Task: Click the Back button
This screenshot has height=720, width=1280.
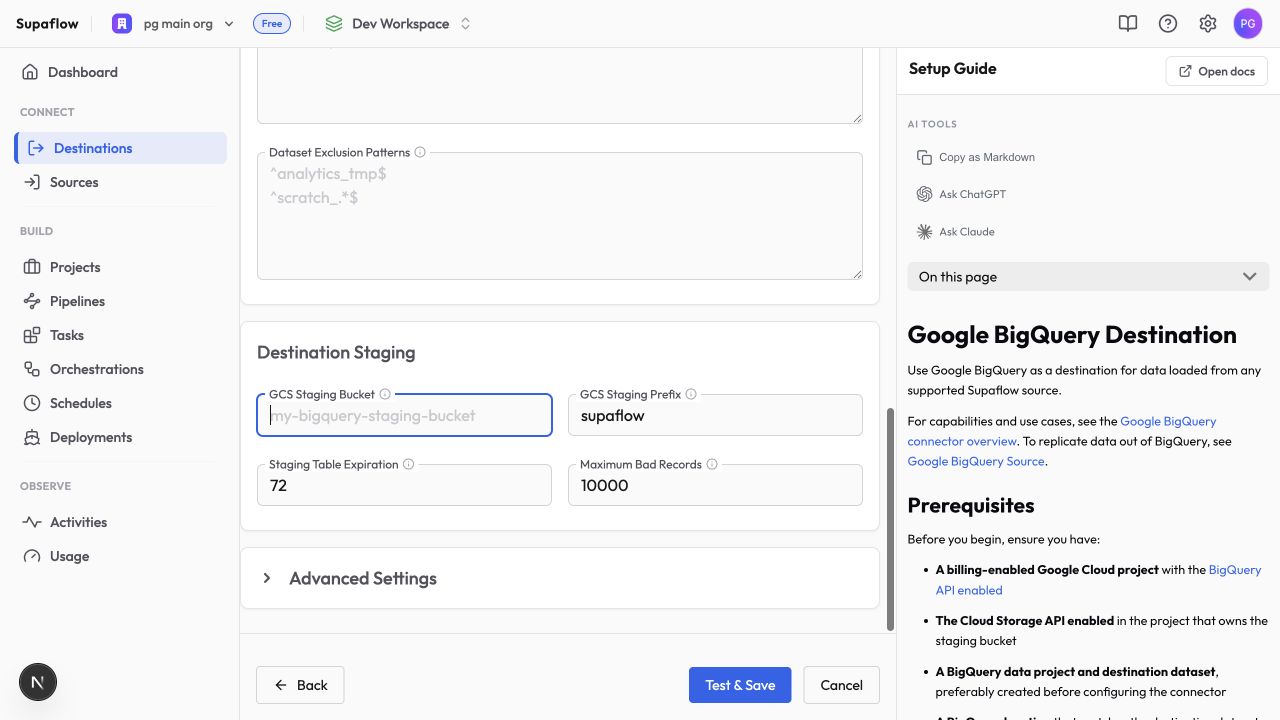Action: pyautogui.click(x=300, y=685)
